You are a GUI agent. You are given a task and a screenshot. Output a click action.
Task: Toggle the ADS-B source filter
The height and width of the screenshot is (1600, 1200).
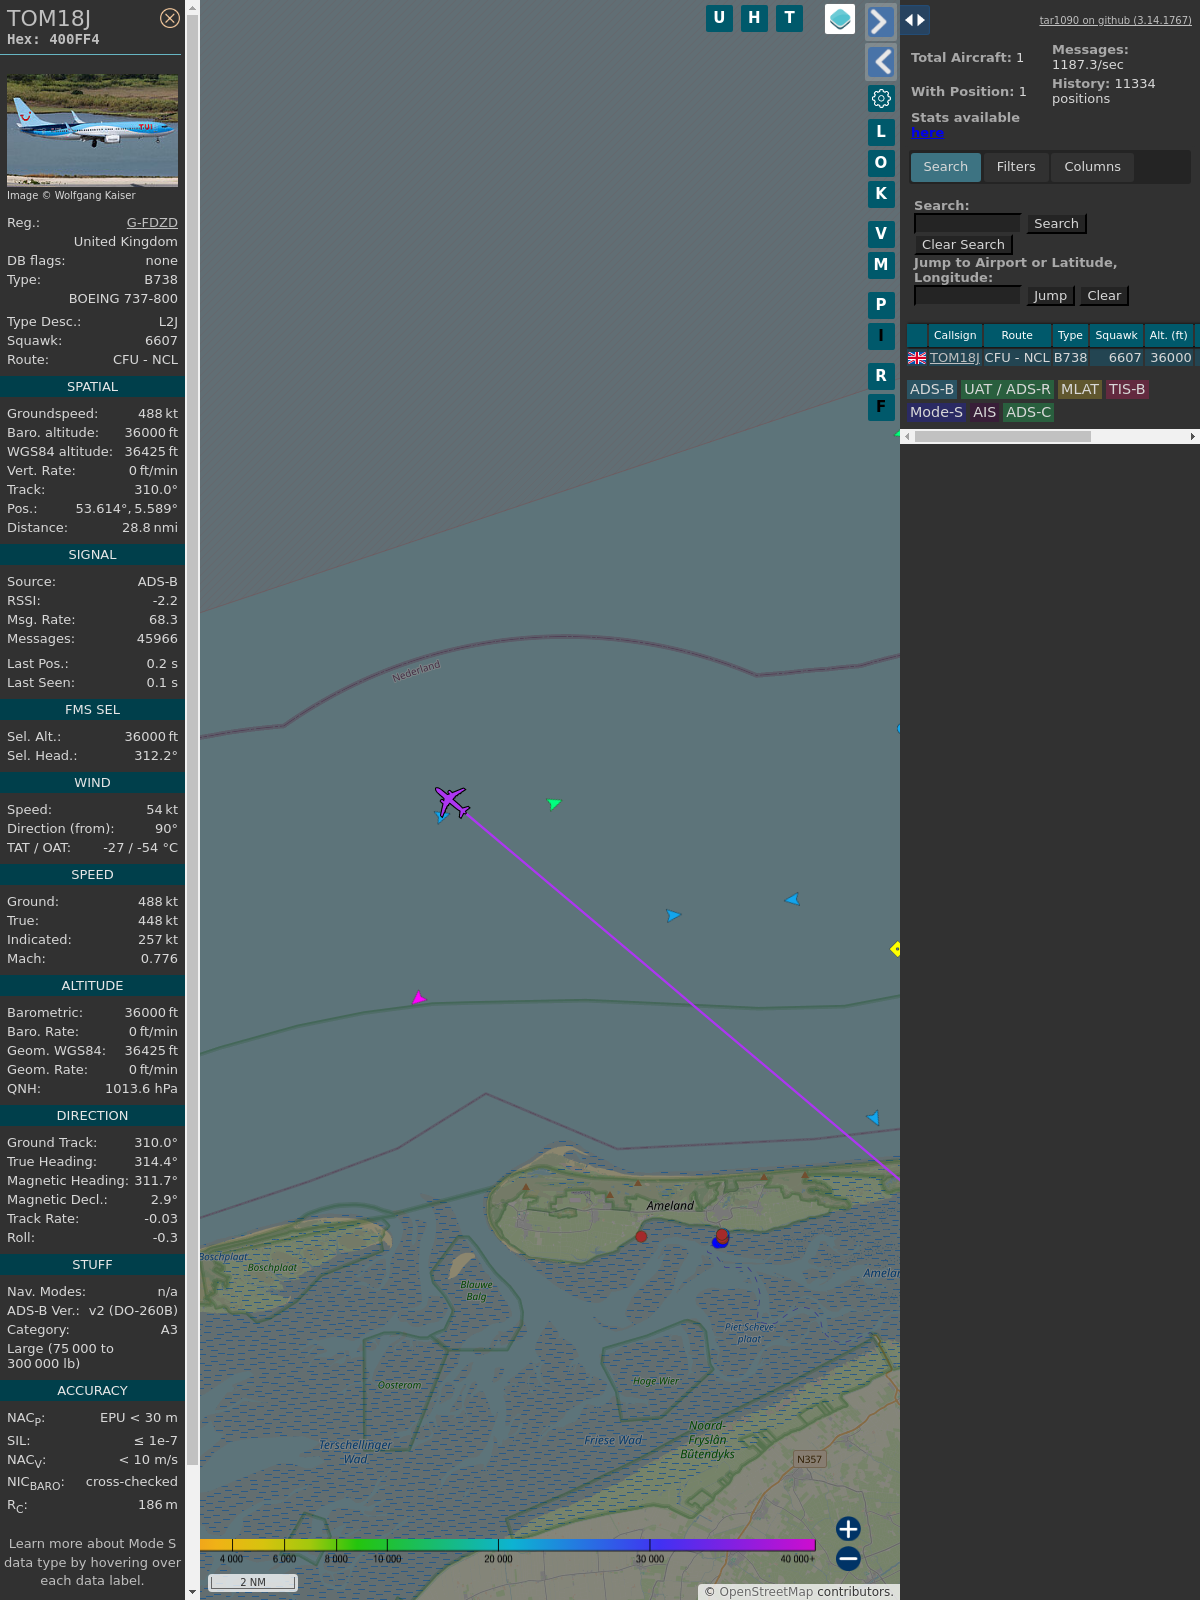click(931, 389)
